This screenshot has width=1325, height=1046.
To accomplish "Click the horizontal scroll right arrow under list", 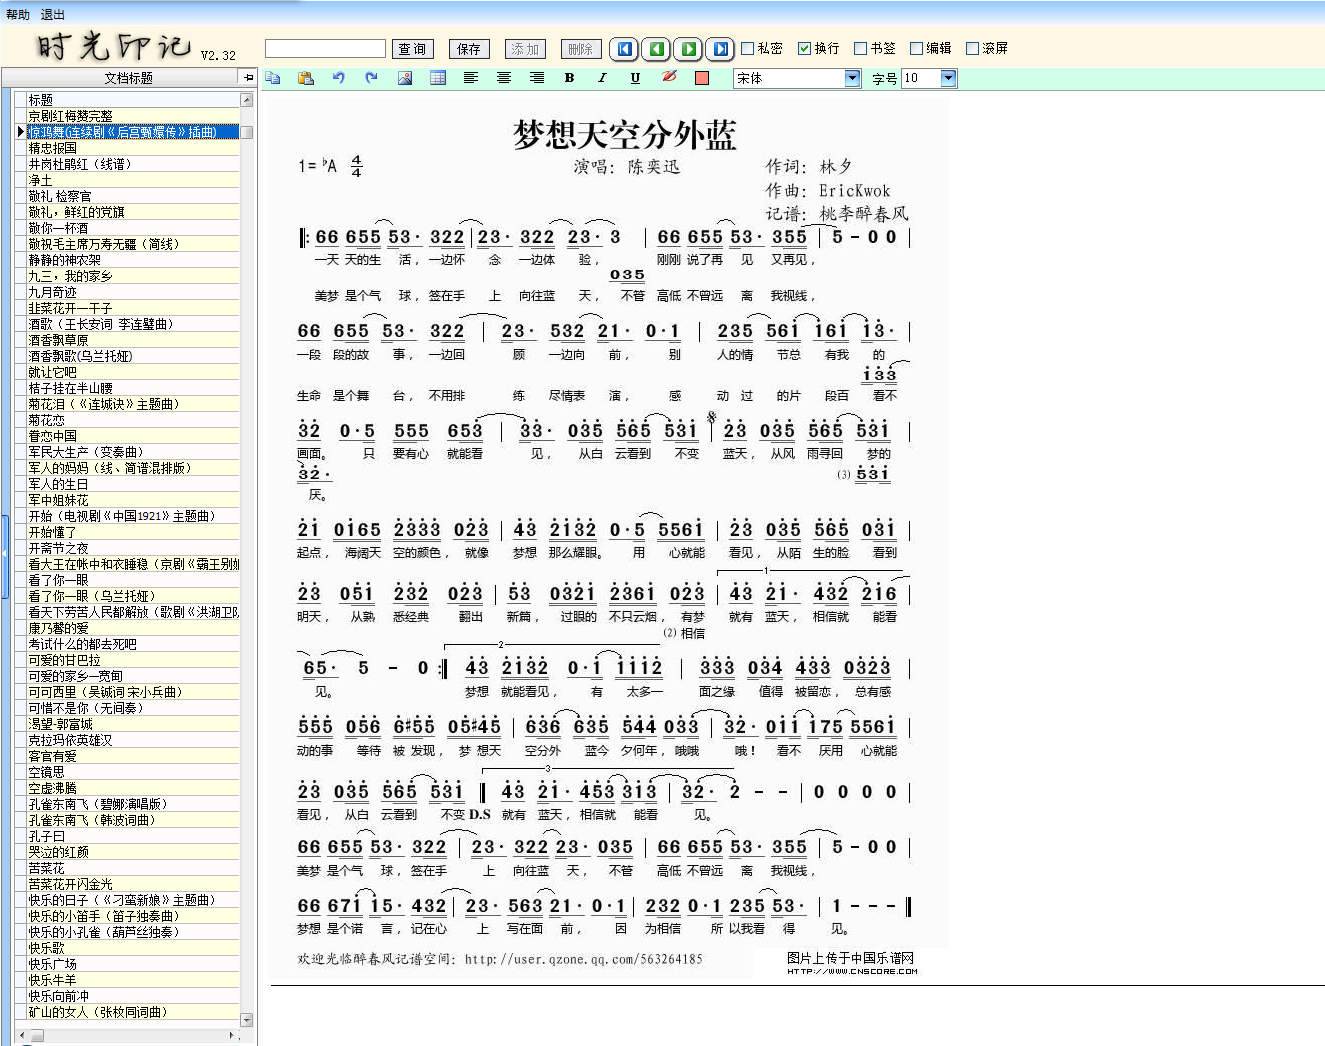I will click(x=233, y=1035).
